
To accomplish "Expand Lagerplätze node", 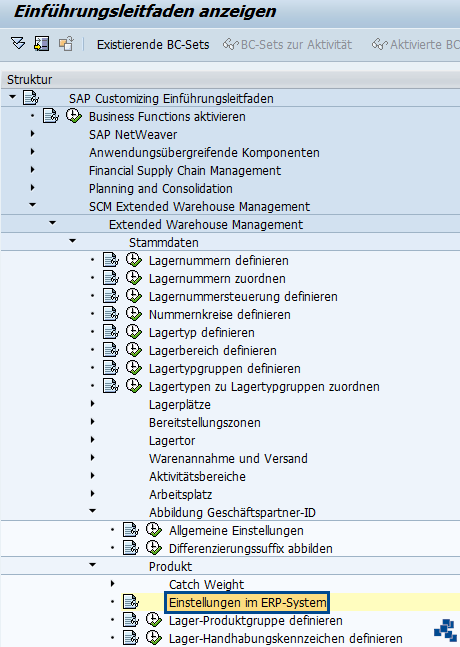I will pyautogui.click(x=92, y=404).
